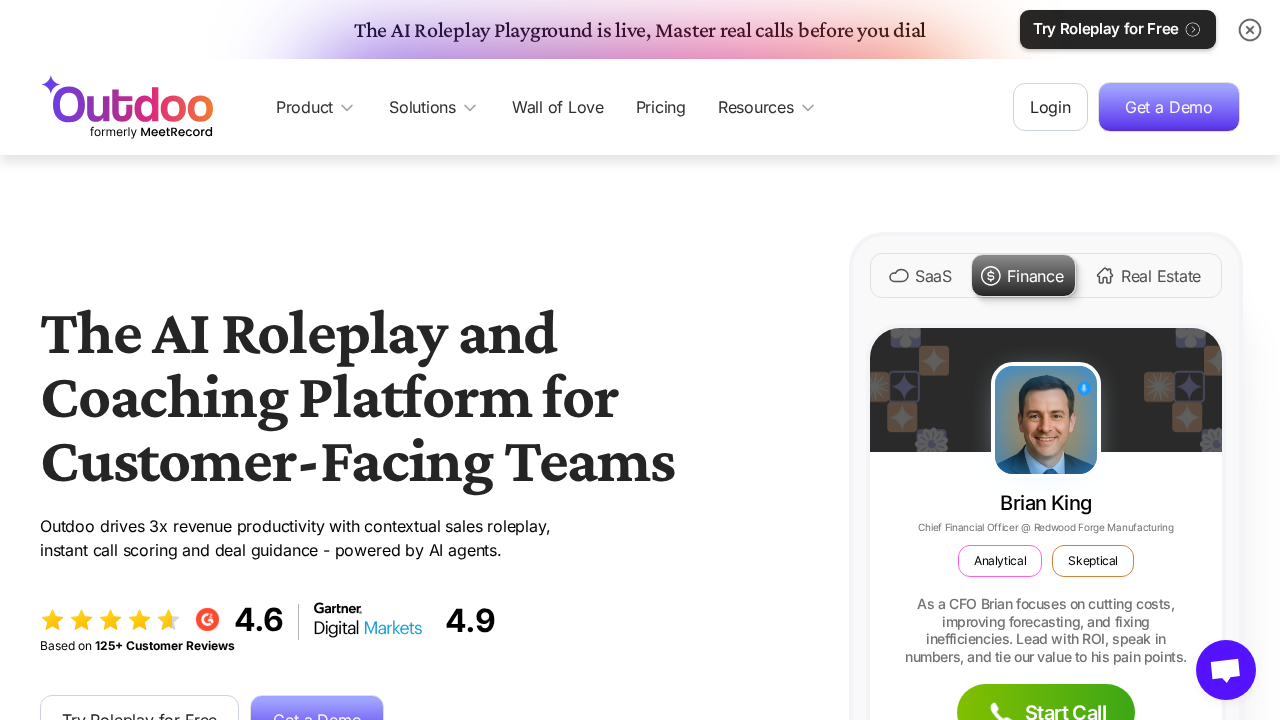Viewport: 1280px width, 720px height.
Task: Select the Finance industry tab
Action: tap(1023, 276)
